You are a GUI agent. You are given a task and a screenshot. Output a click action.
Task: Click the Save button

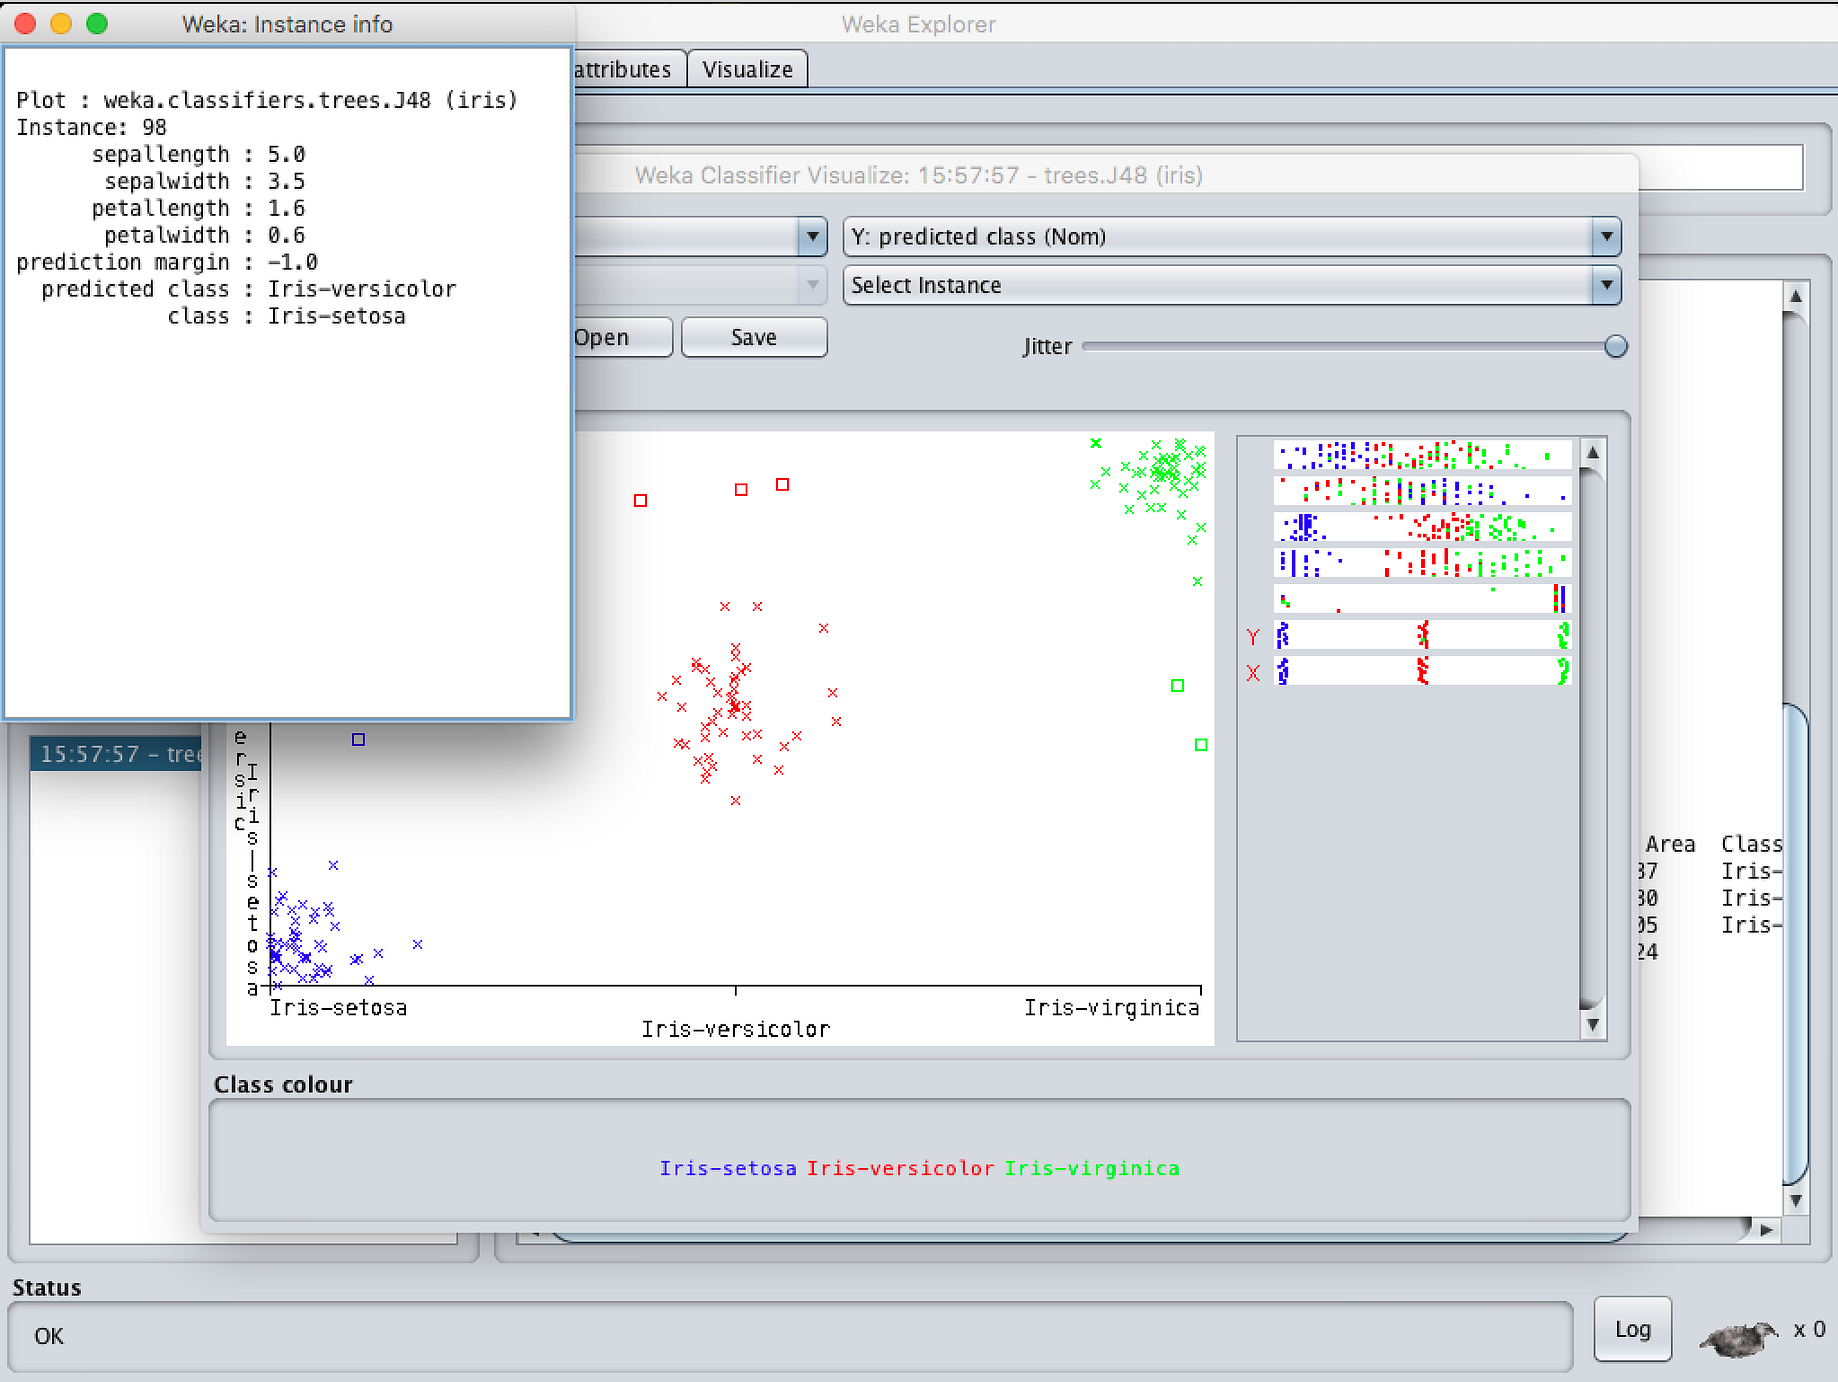pyautogui.click(x=754, y=337)
